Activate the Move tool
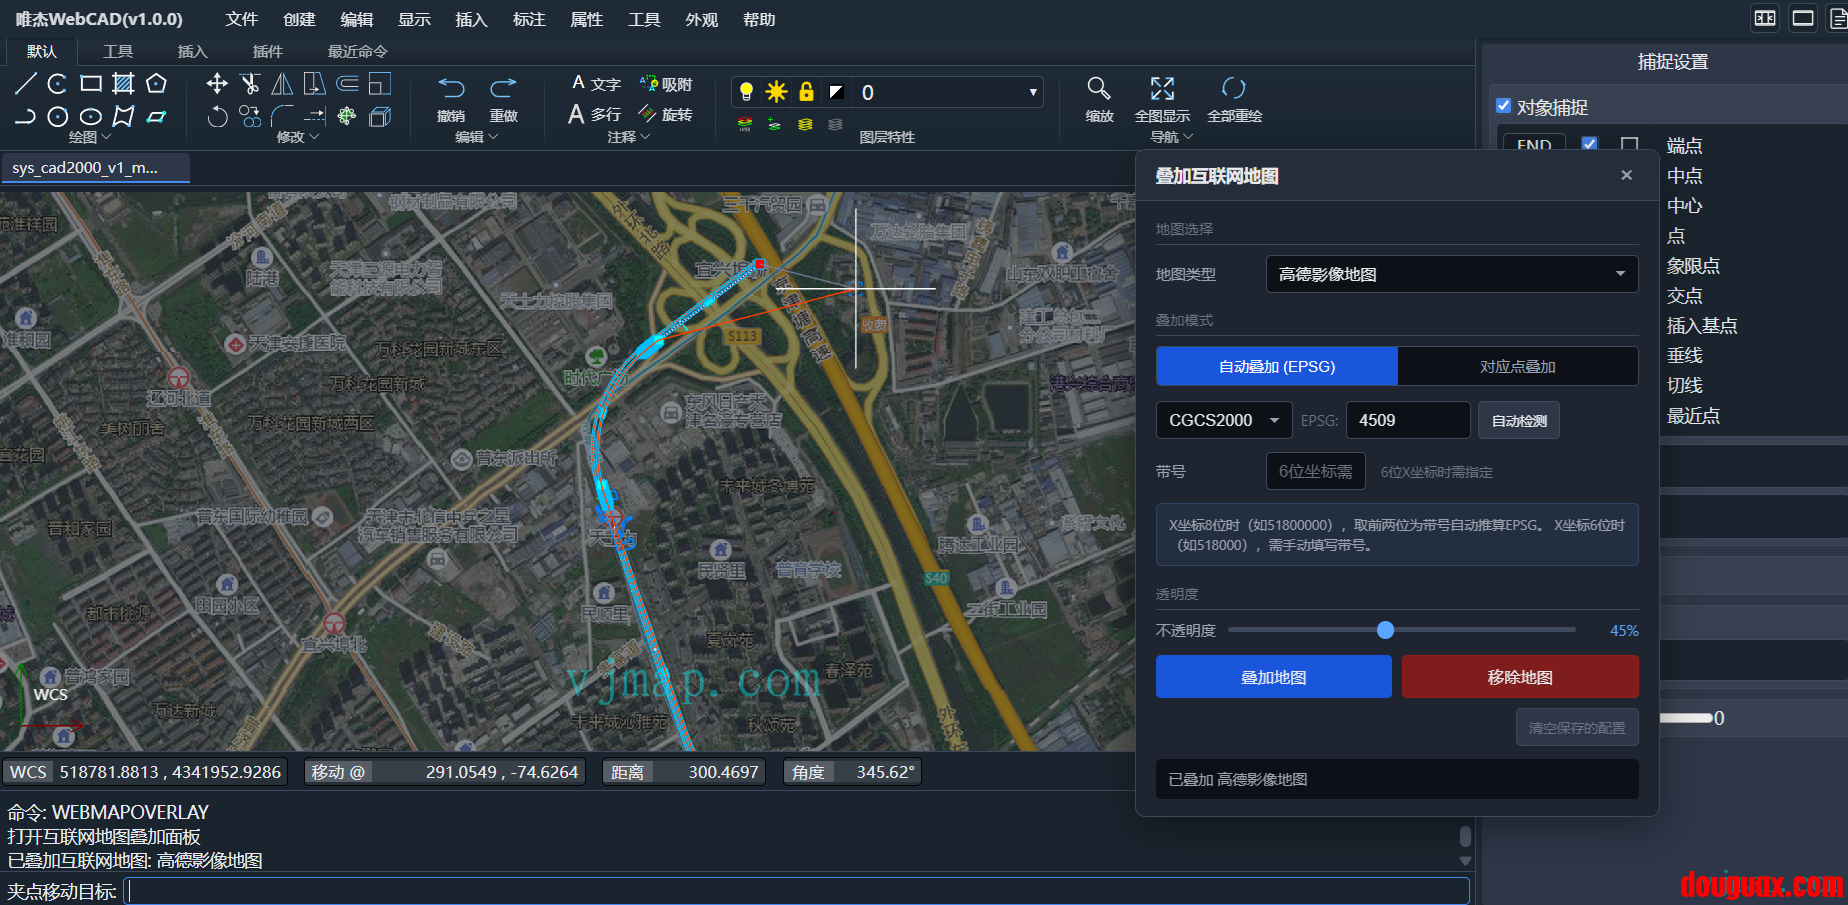The height and width of the screenshot is (905, 1848). 217,84
